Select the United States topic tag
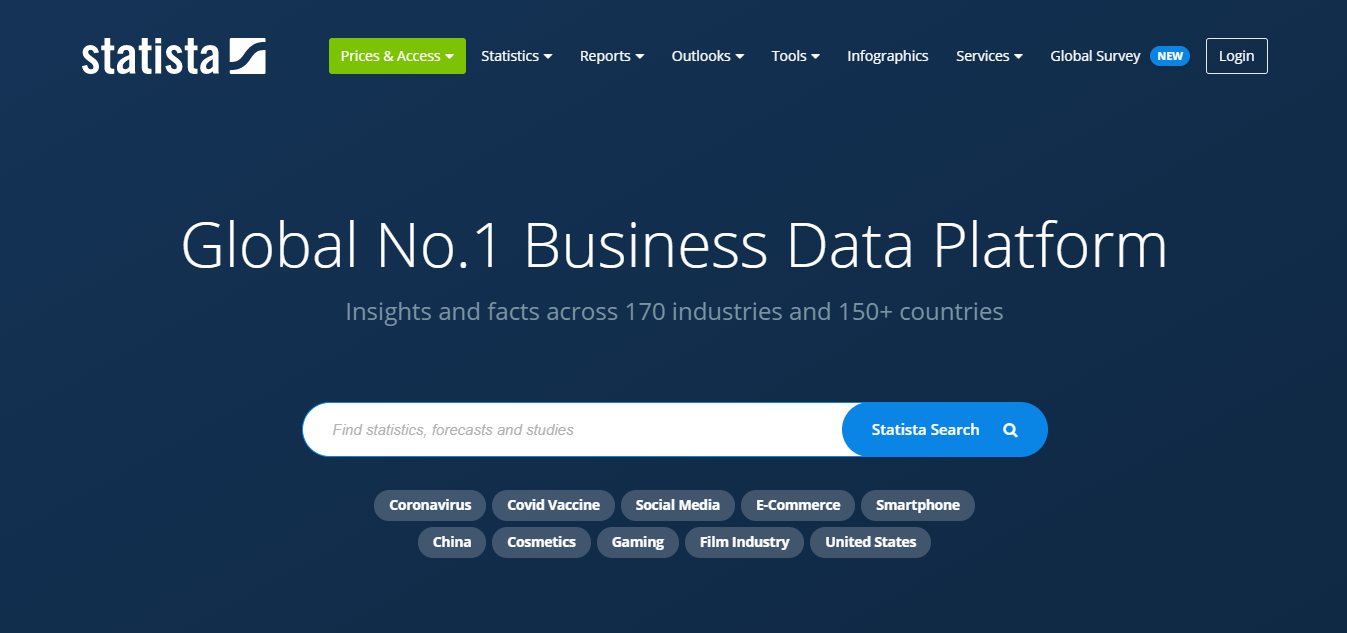This screenshot has width=1347, height=633. pyautogui.click(x=870, y=542)
